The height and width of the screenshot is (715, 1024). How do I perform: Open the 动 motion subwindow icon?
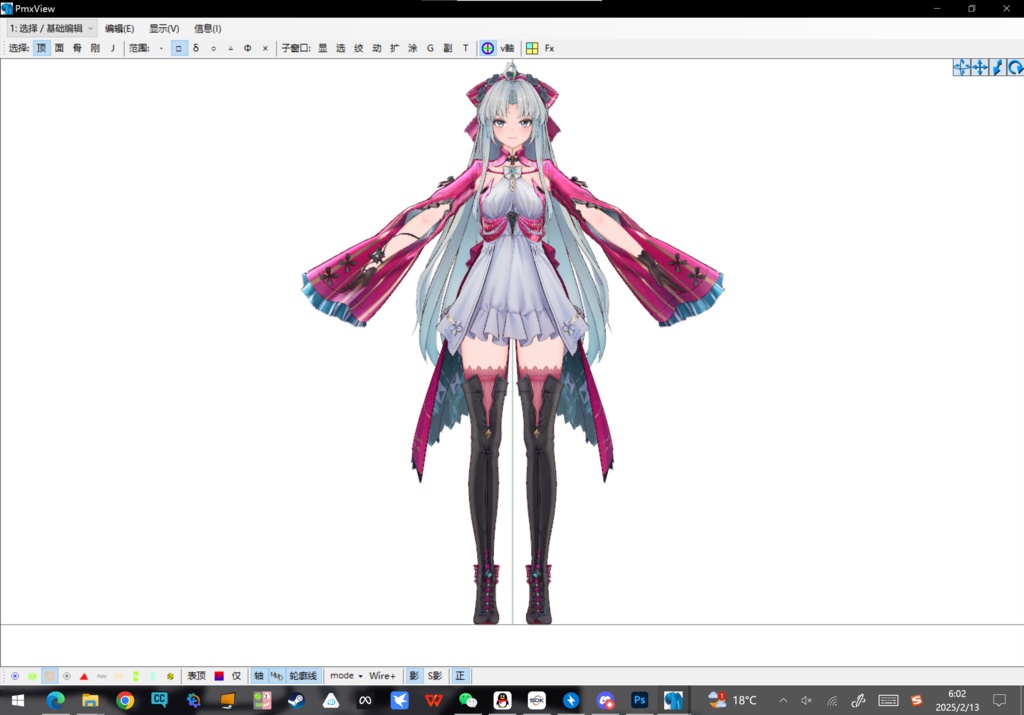point(376,47)
